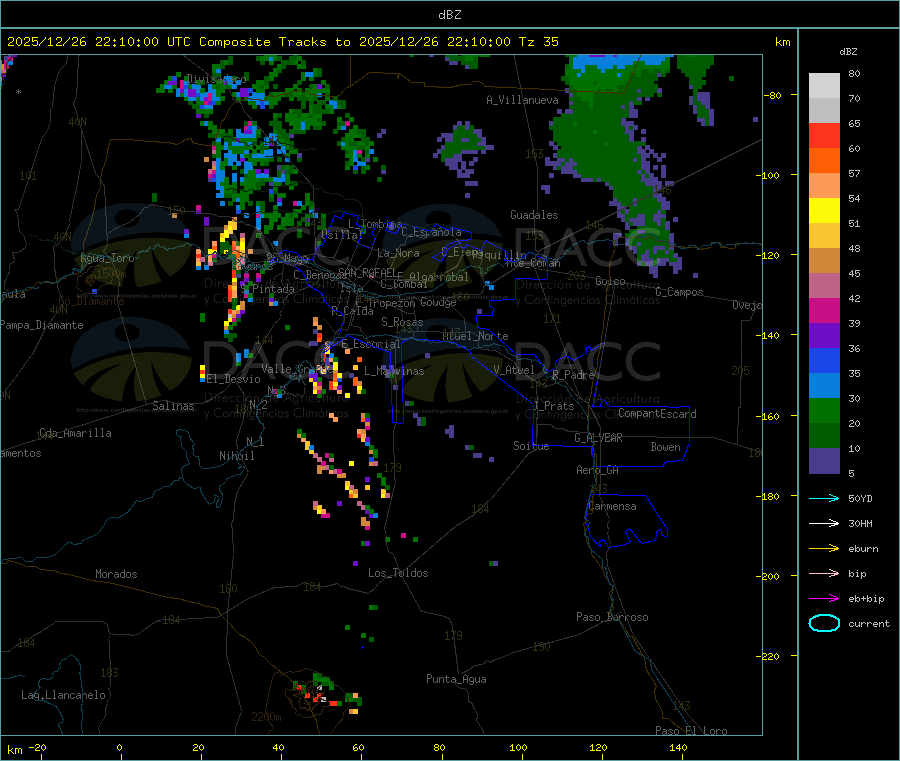Click the R_Padre map label
Viewport: 900px width, 761px height.
tap(573, 375)
